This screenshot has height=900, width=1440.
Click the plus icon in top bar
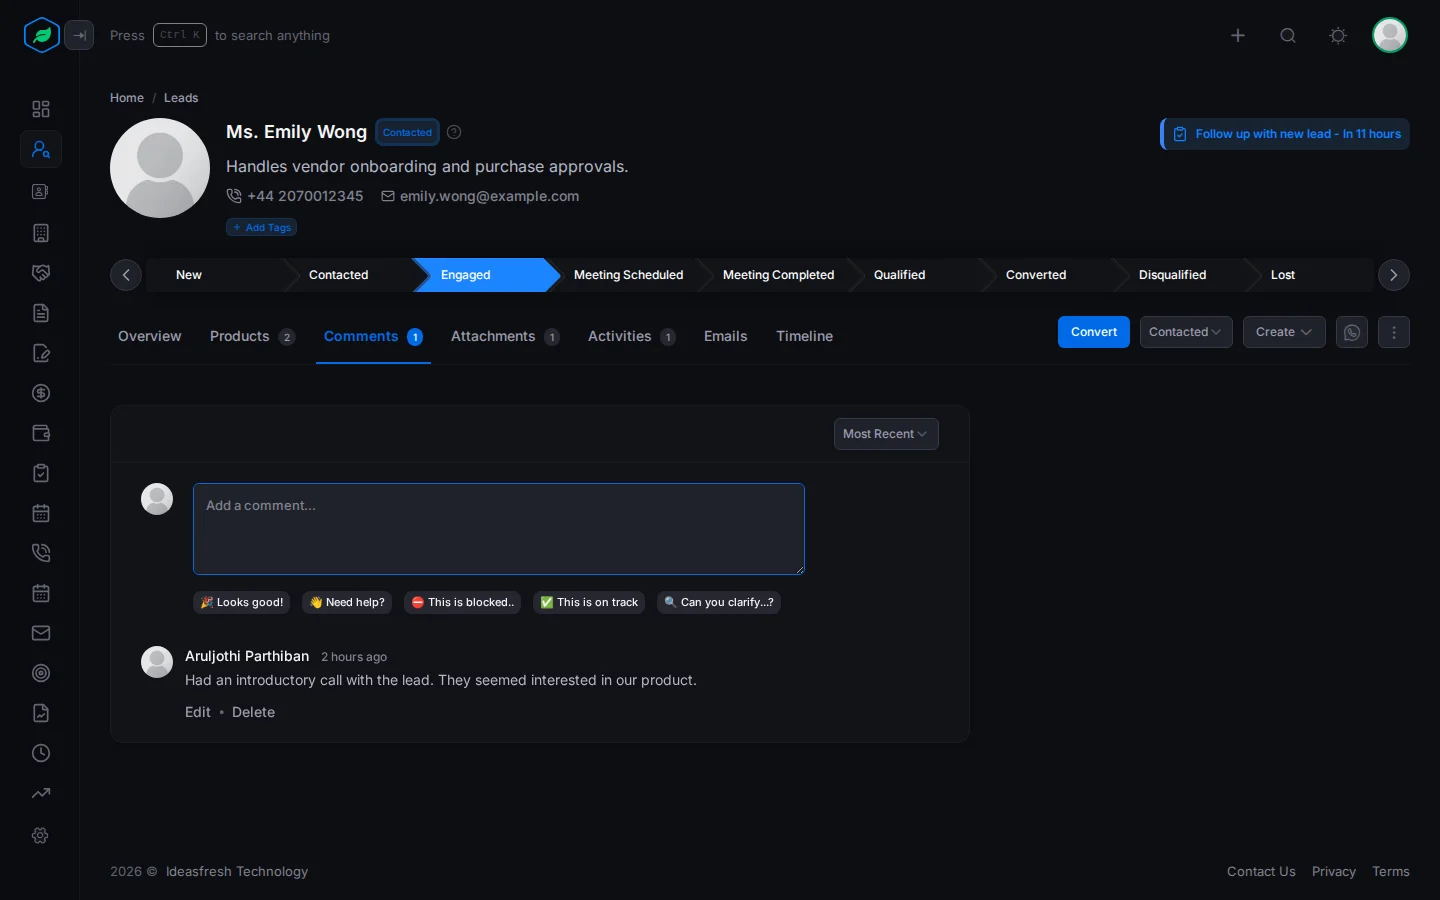1238,36
